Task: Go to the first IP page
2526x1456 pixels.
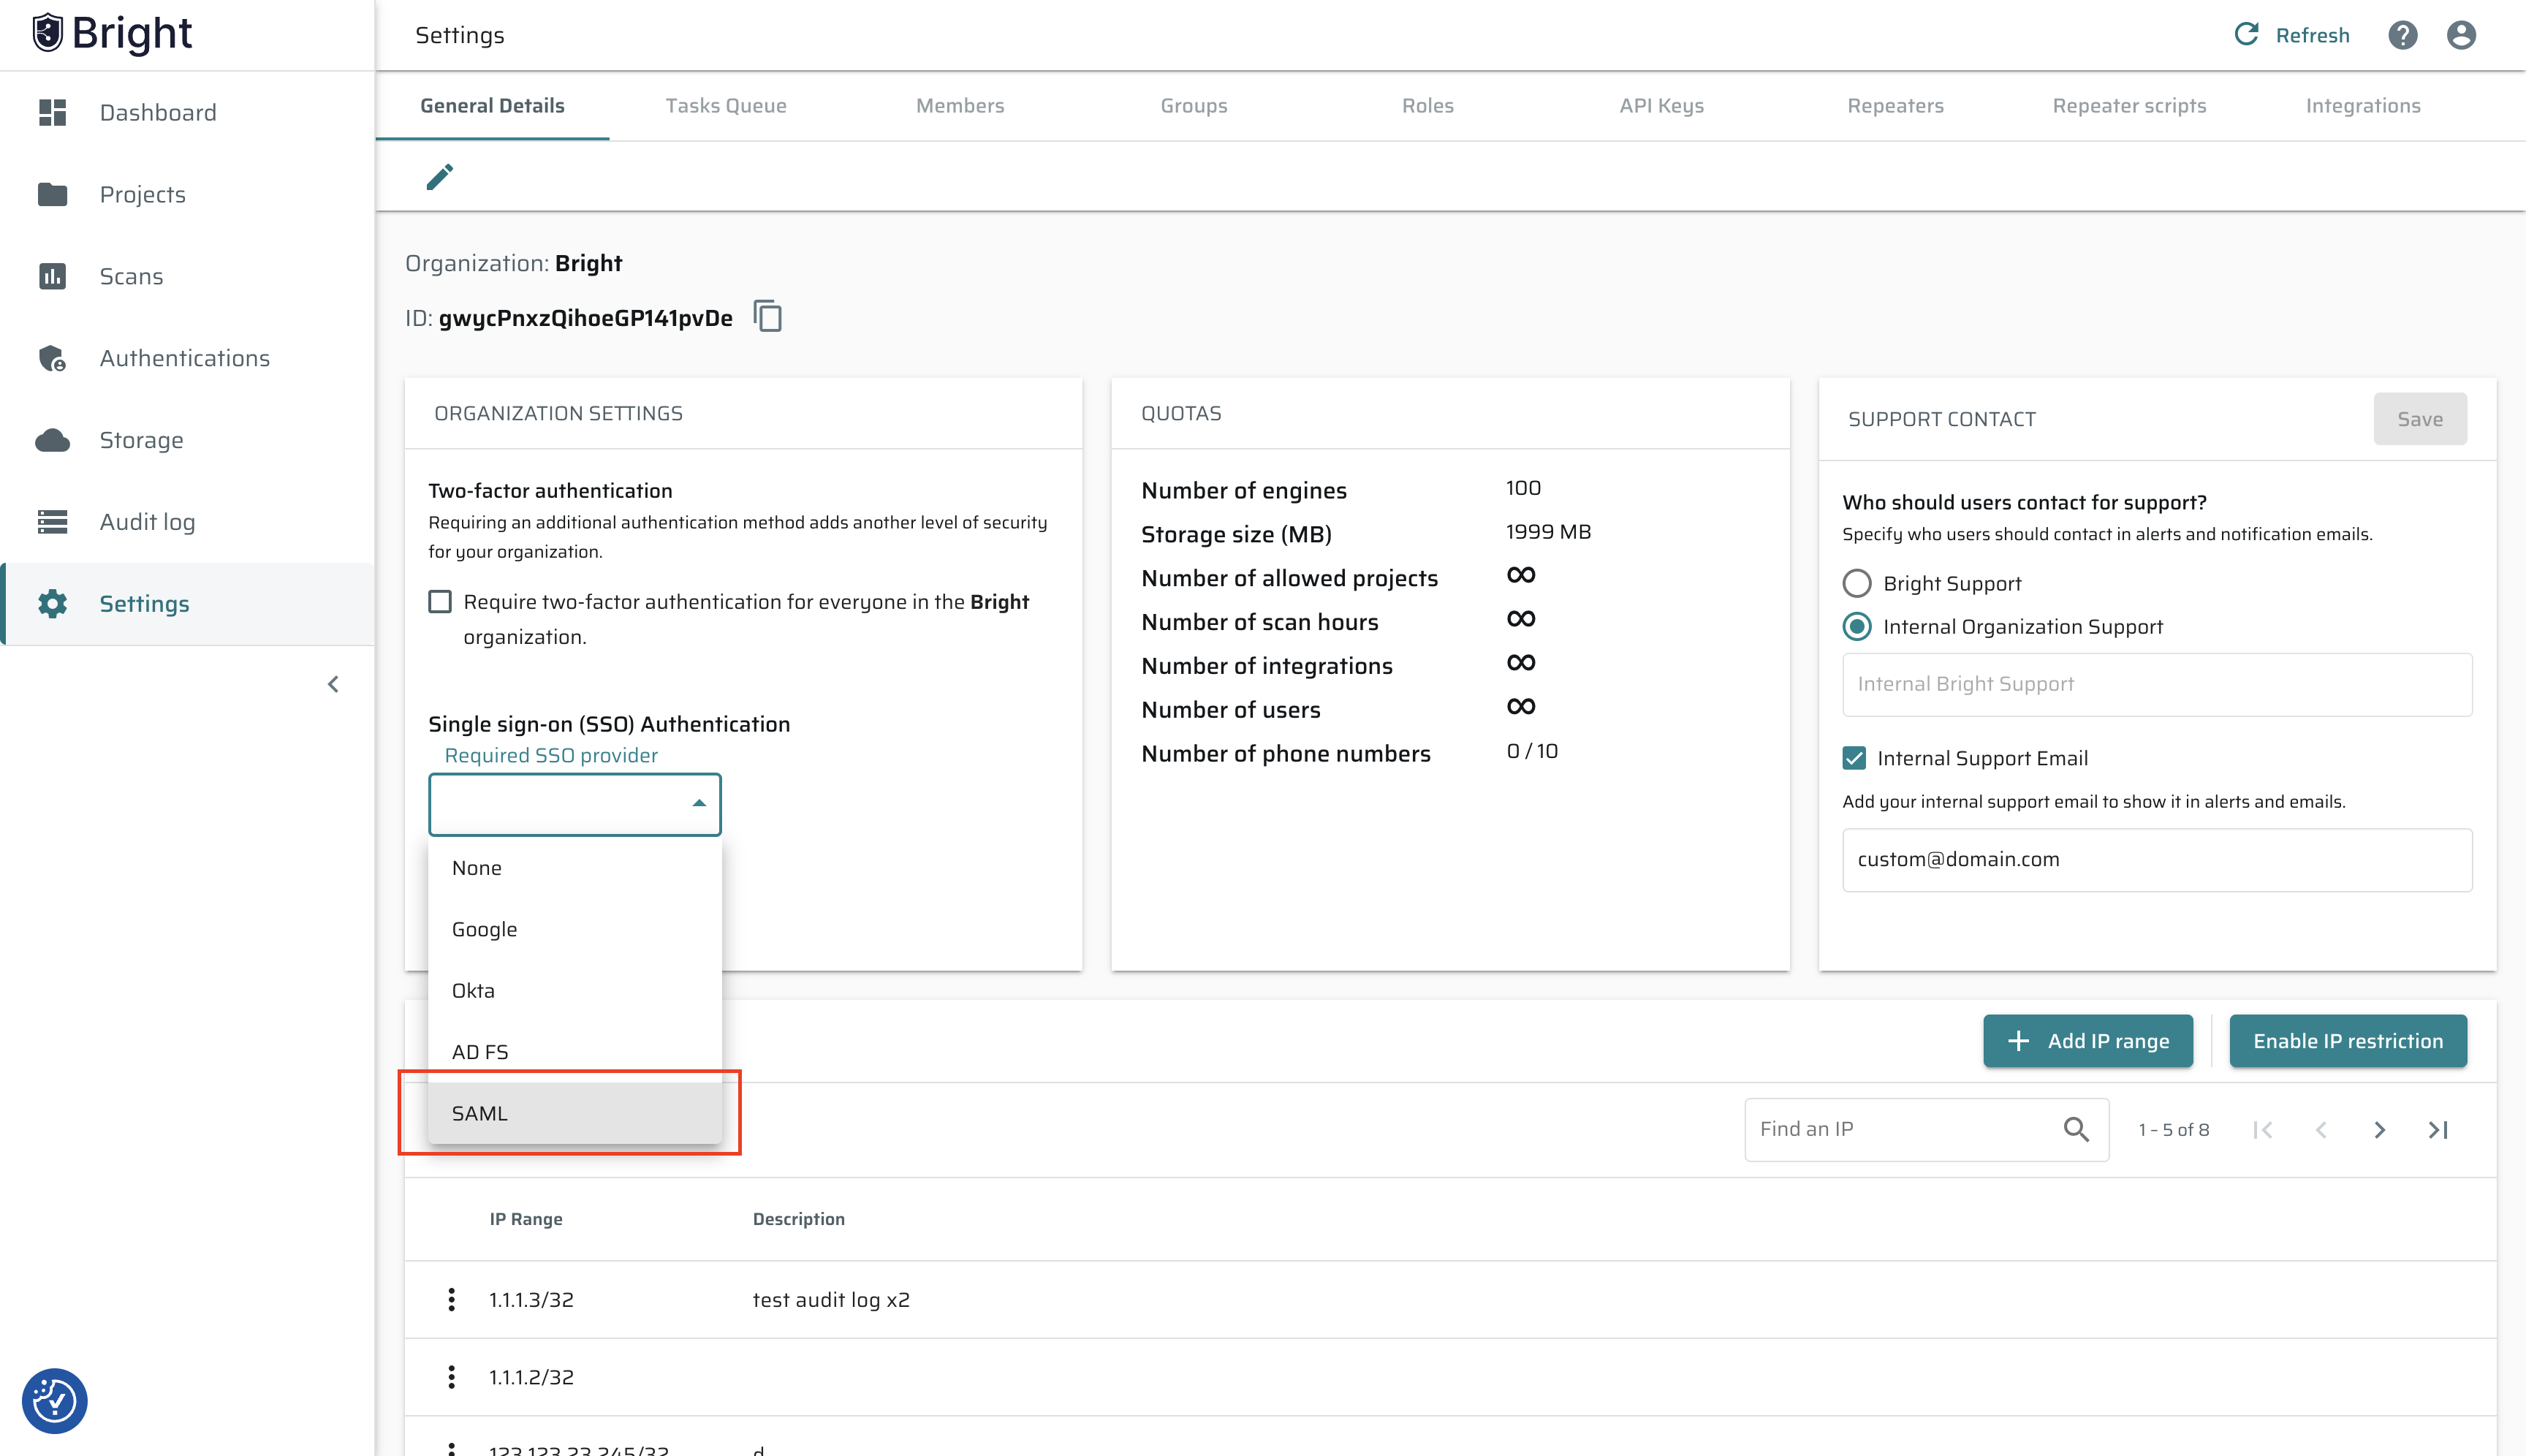Action: [x=2263, y=1130]
